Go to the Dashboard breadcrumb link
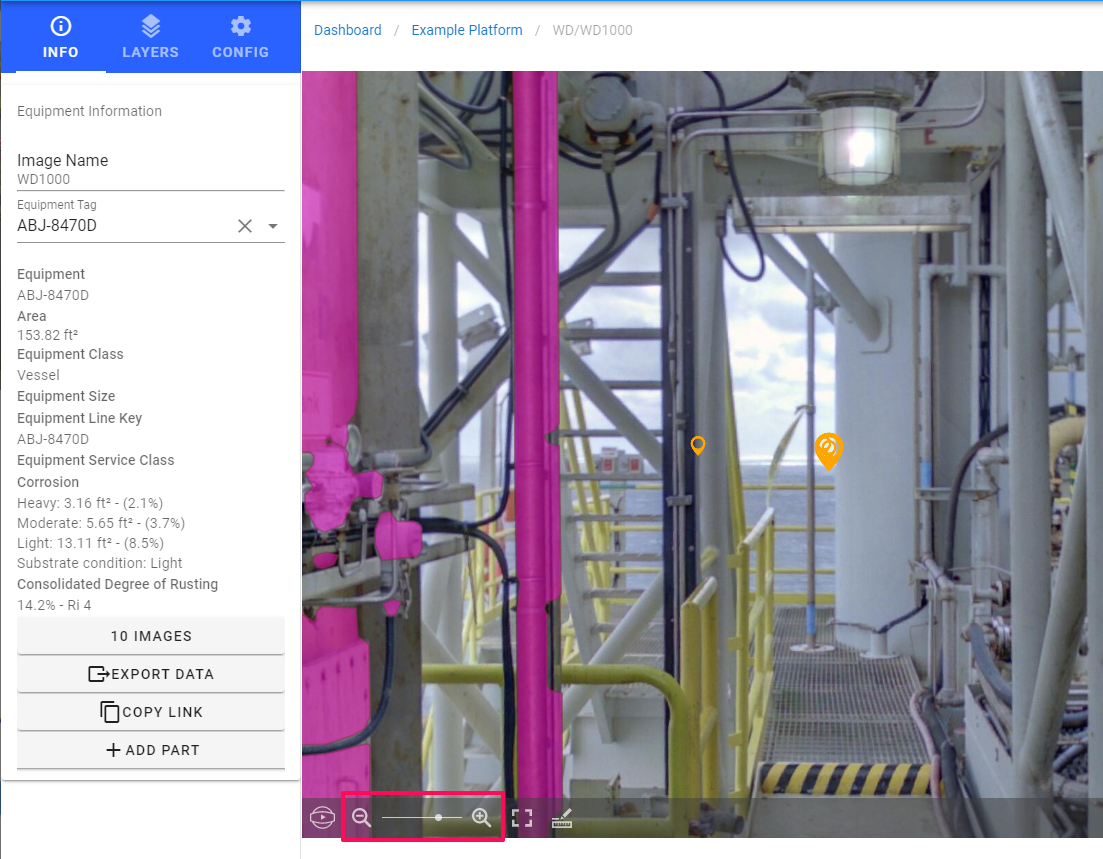 347,30
